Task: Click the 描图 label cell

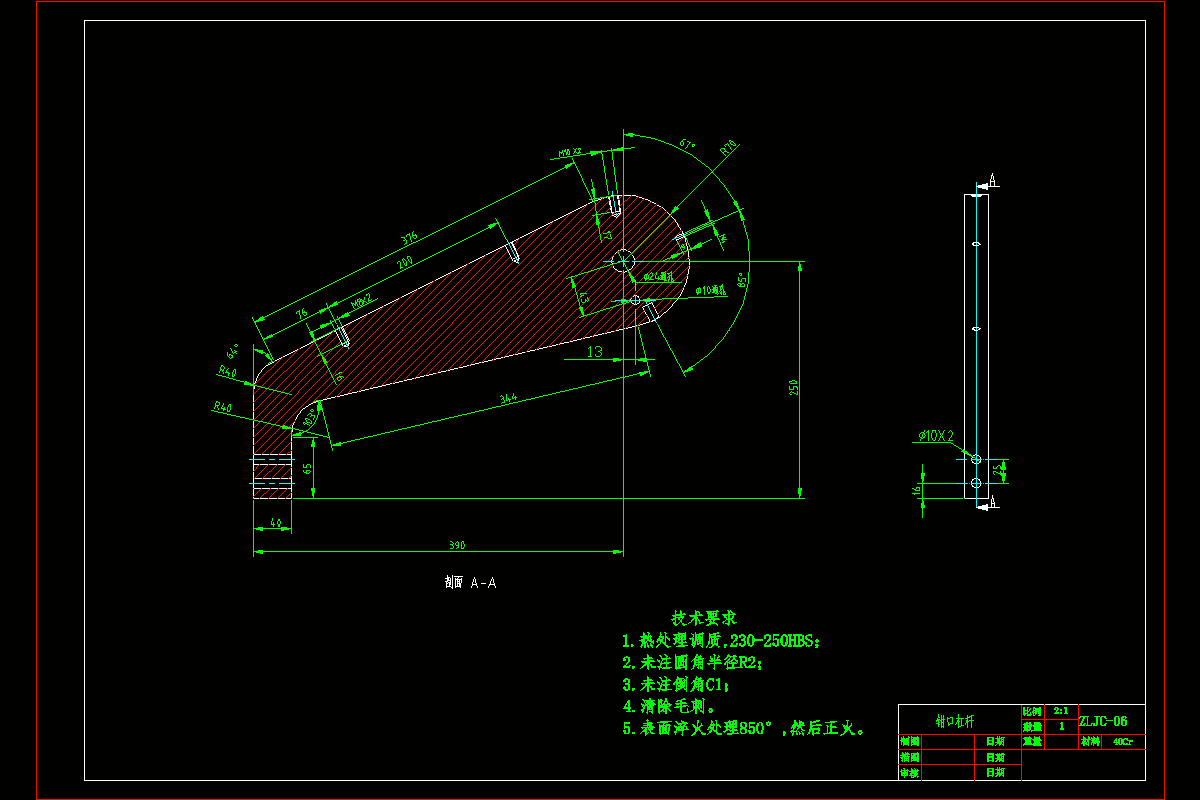Action: point(910,758)
